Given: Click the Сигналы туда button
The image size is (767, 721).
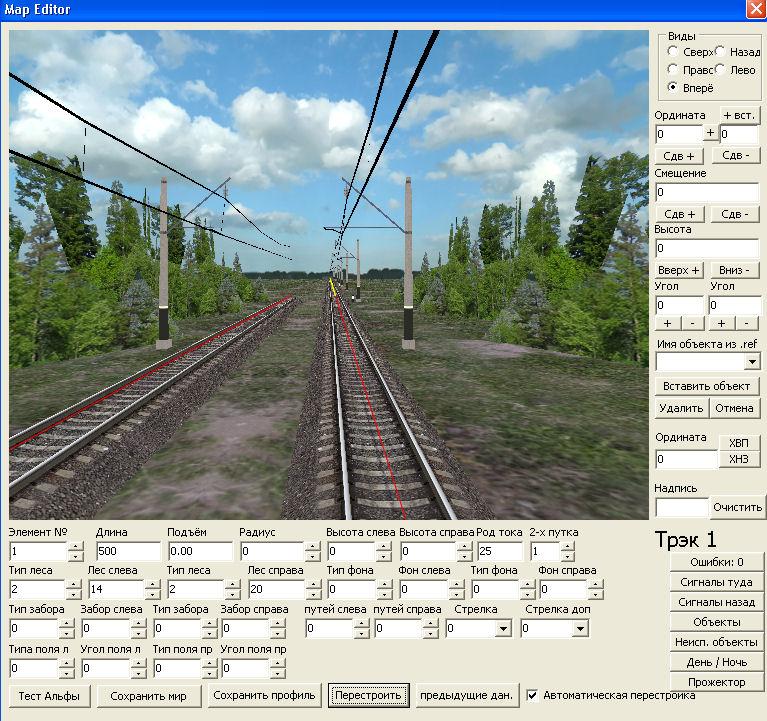Looking at the screenshot, I should (716, 581).
